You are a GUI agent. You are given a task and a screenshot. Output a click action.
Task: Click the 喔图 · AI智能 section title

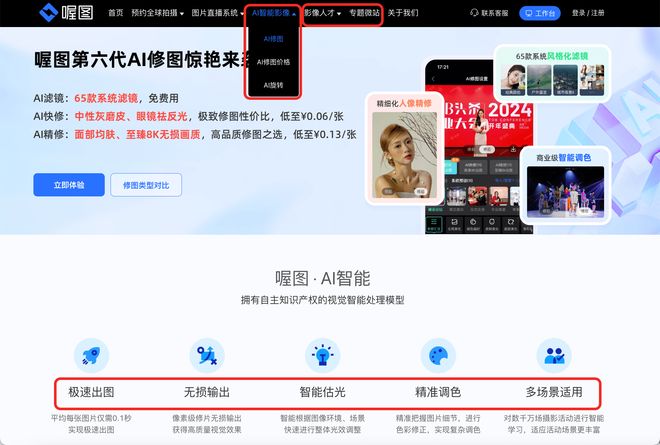click(322, 278)
